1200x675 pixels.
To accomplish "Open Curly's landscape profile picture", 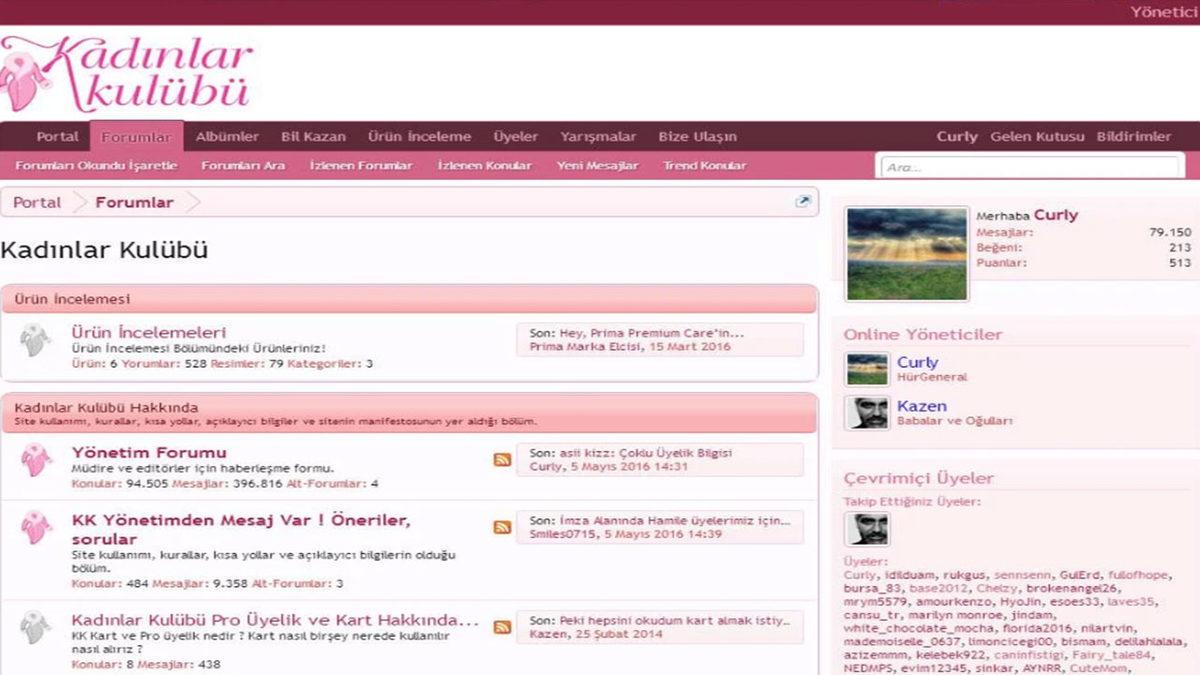I will tap(908, 254).
